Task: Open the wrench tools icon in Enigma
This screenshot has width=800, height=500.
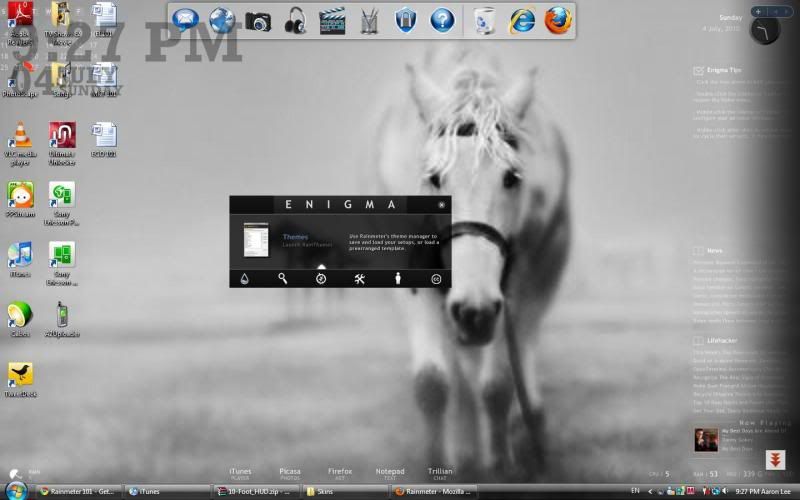Action: pyautogui.click(x=359, y=279)
